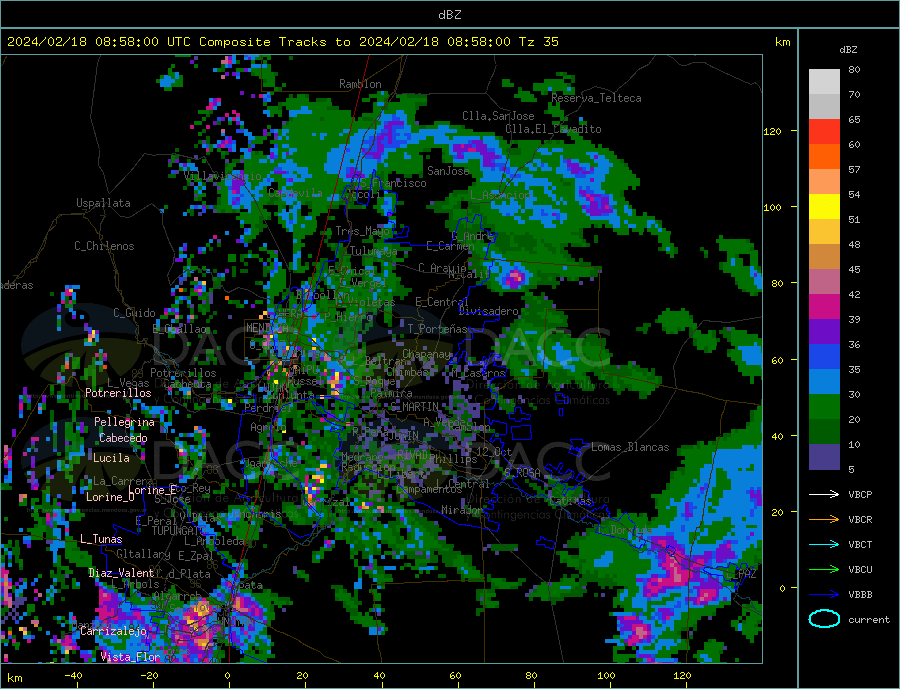Click the 'Chapanay' place label

click(427, 354)
